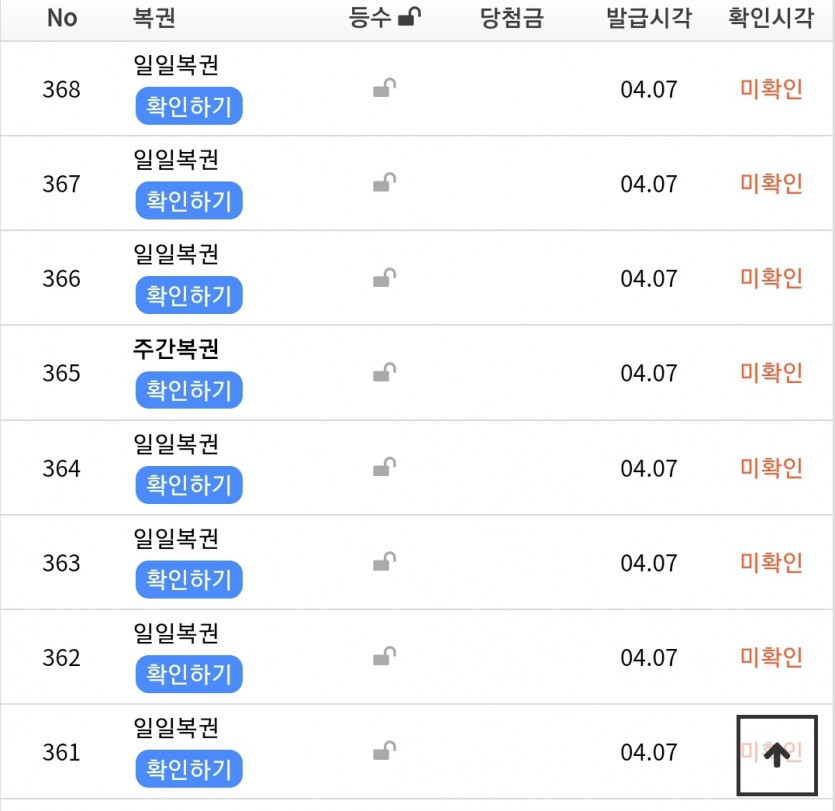This screenshot has height=811, width=835.
Task: Click the lock icon in row 367
Action: [384, 183]
